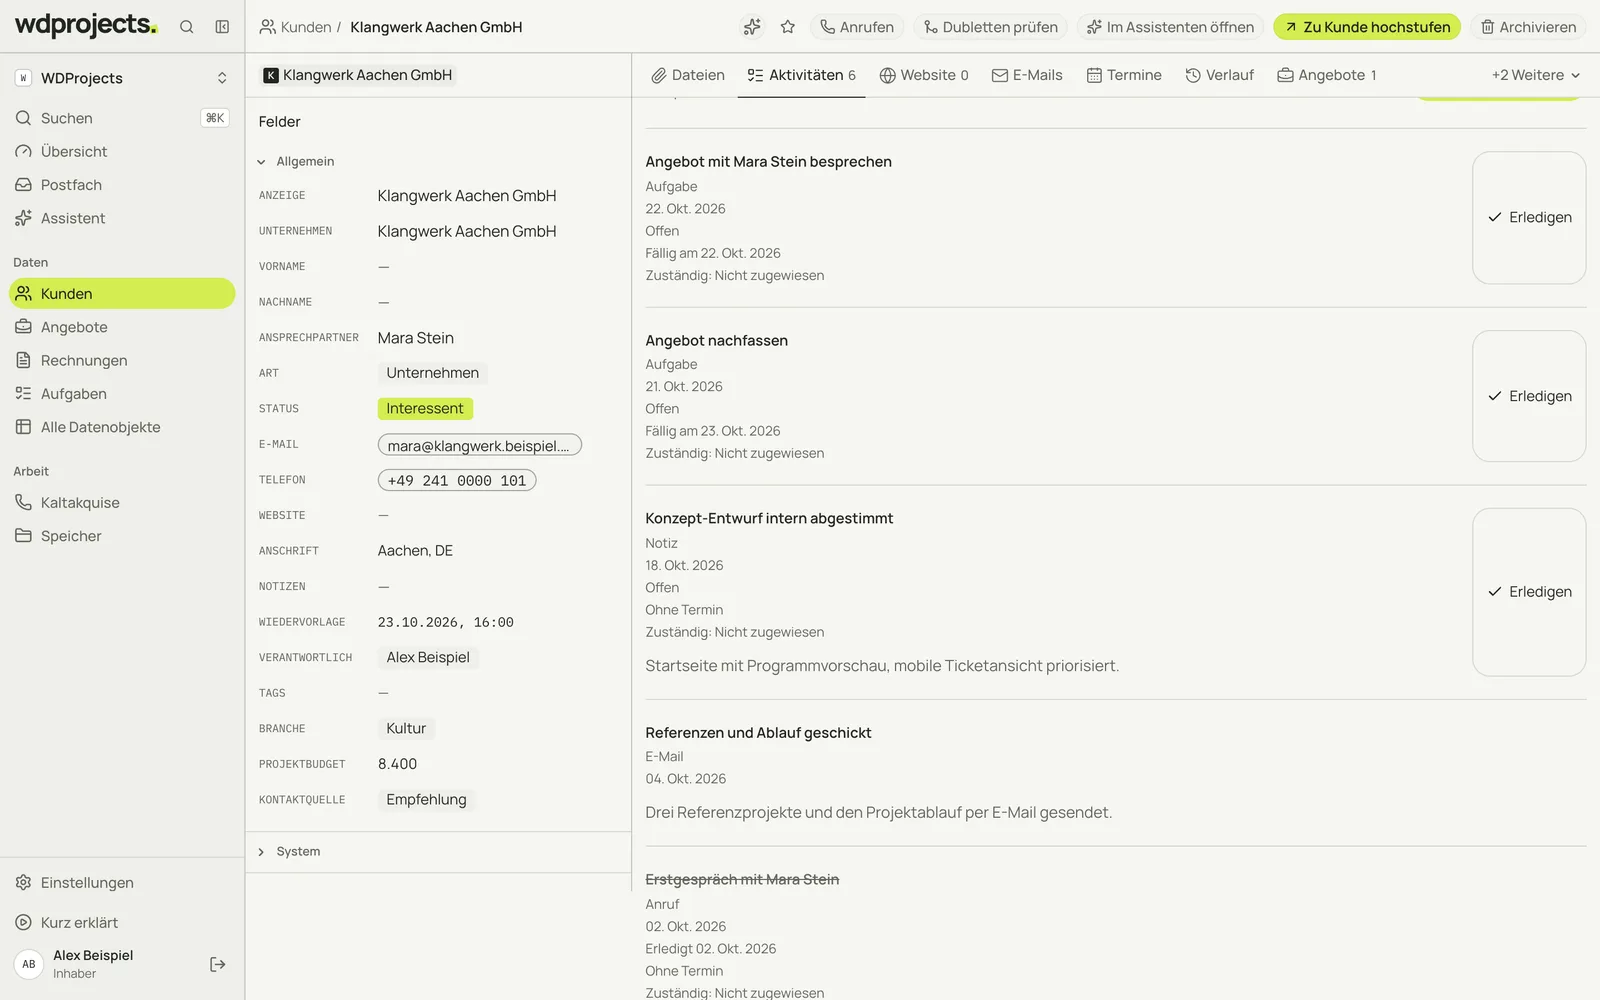
Task: Click the phone number +49 241 0000 101
Action: pyautogui.click(x=457, y=480)
